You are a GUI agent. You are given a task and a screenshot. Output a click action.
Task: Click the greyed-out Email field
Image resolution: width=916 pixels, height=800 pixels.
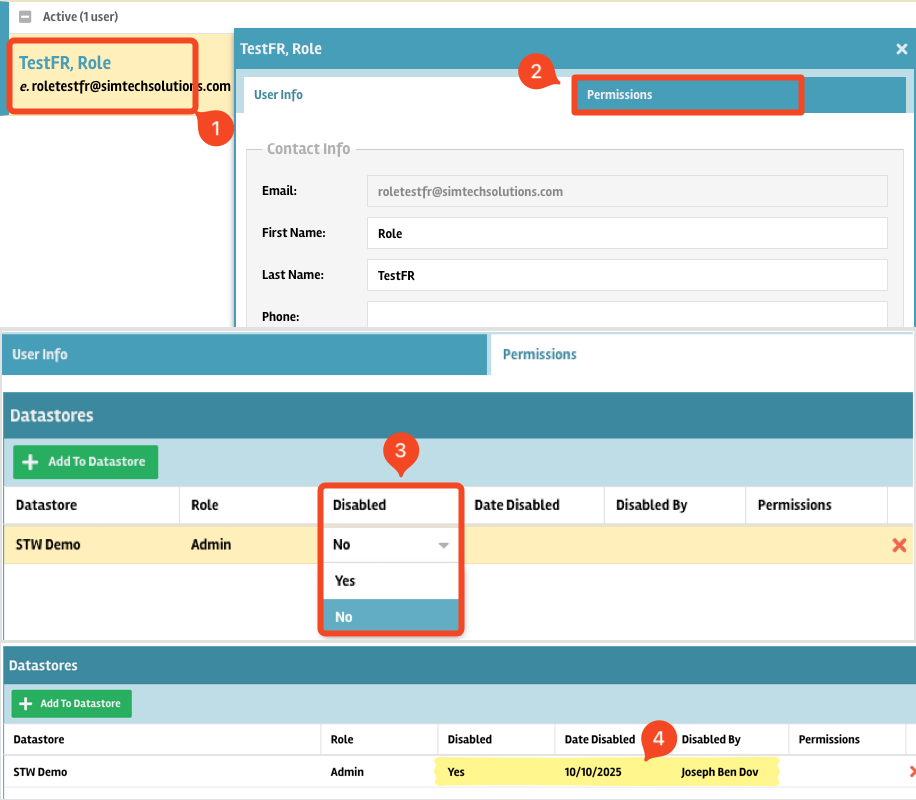[627, 191]
